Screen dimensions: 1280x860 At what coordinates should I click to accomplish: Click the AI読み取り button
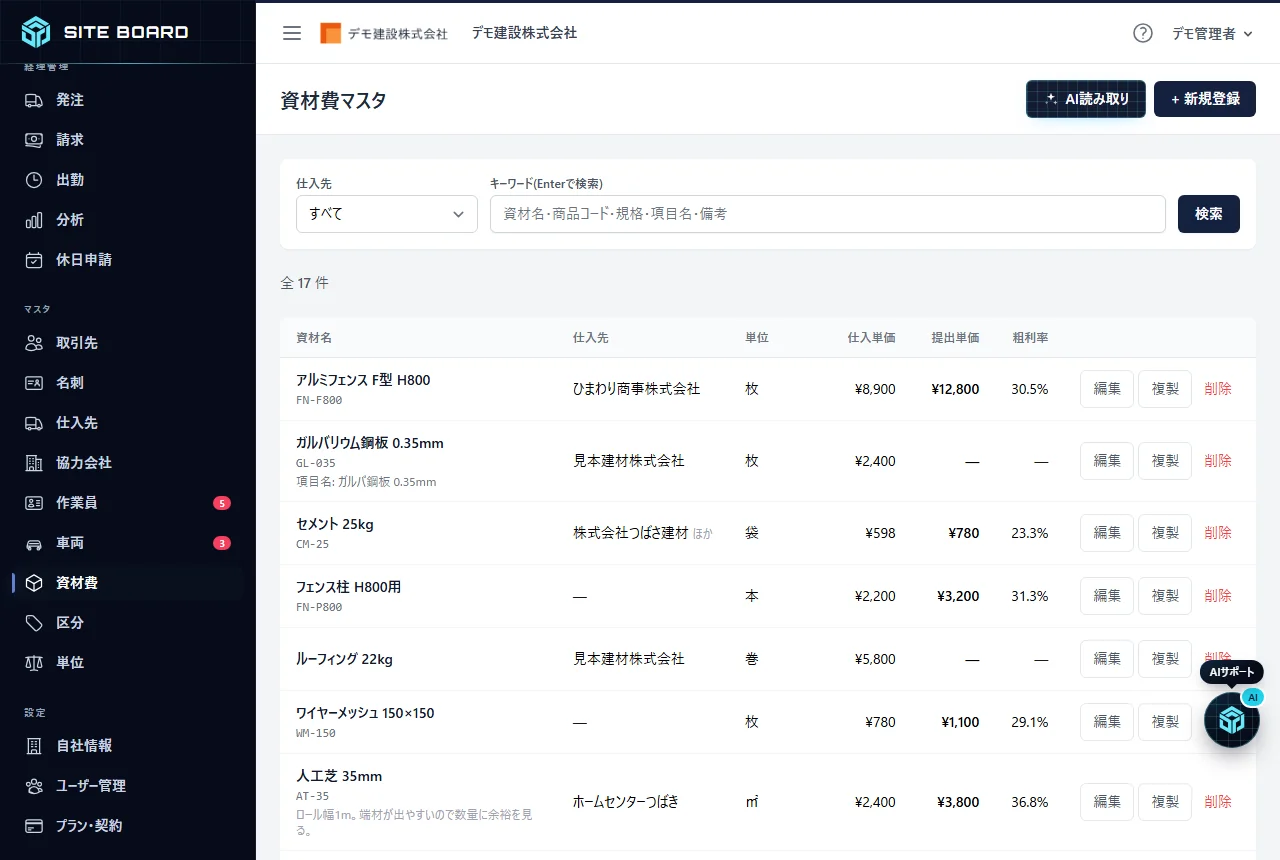coord(1086,99)
